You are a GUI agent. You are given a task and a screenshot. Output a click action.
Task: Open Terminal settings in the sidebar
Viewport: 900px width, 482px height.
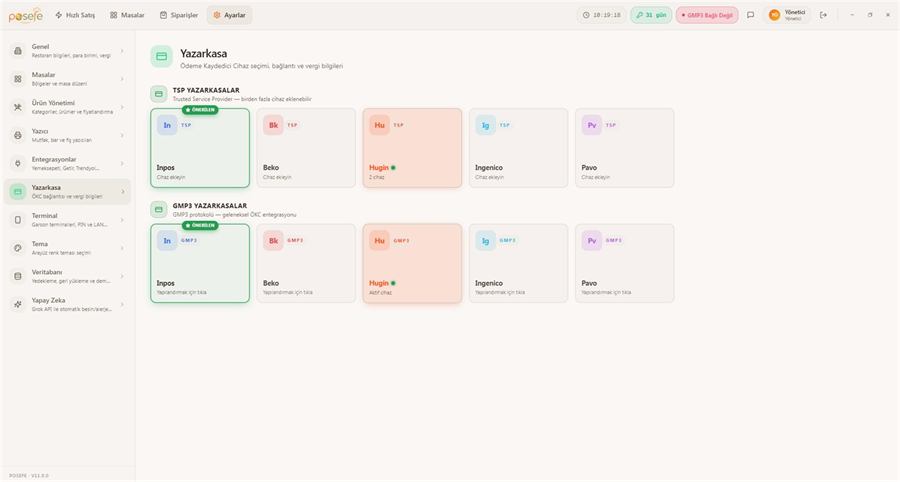(x=67, y=220)
